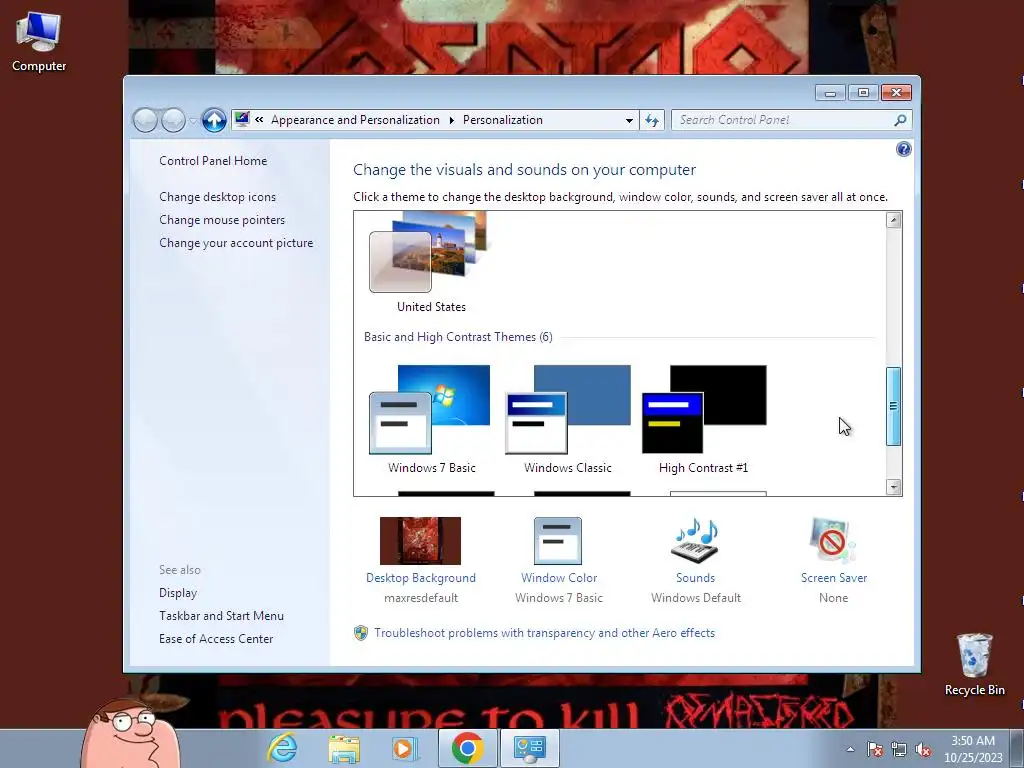
Task: Apply the High Contrast #1 theme
Action: pos(704,409)
